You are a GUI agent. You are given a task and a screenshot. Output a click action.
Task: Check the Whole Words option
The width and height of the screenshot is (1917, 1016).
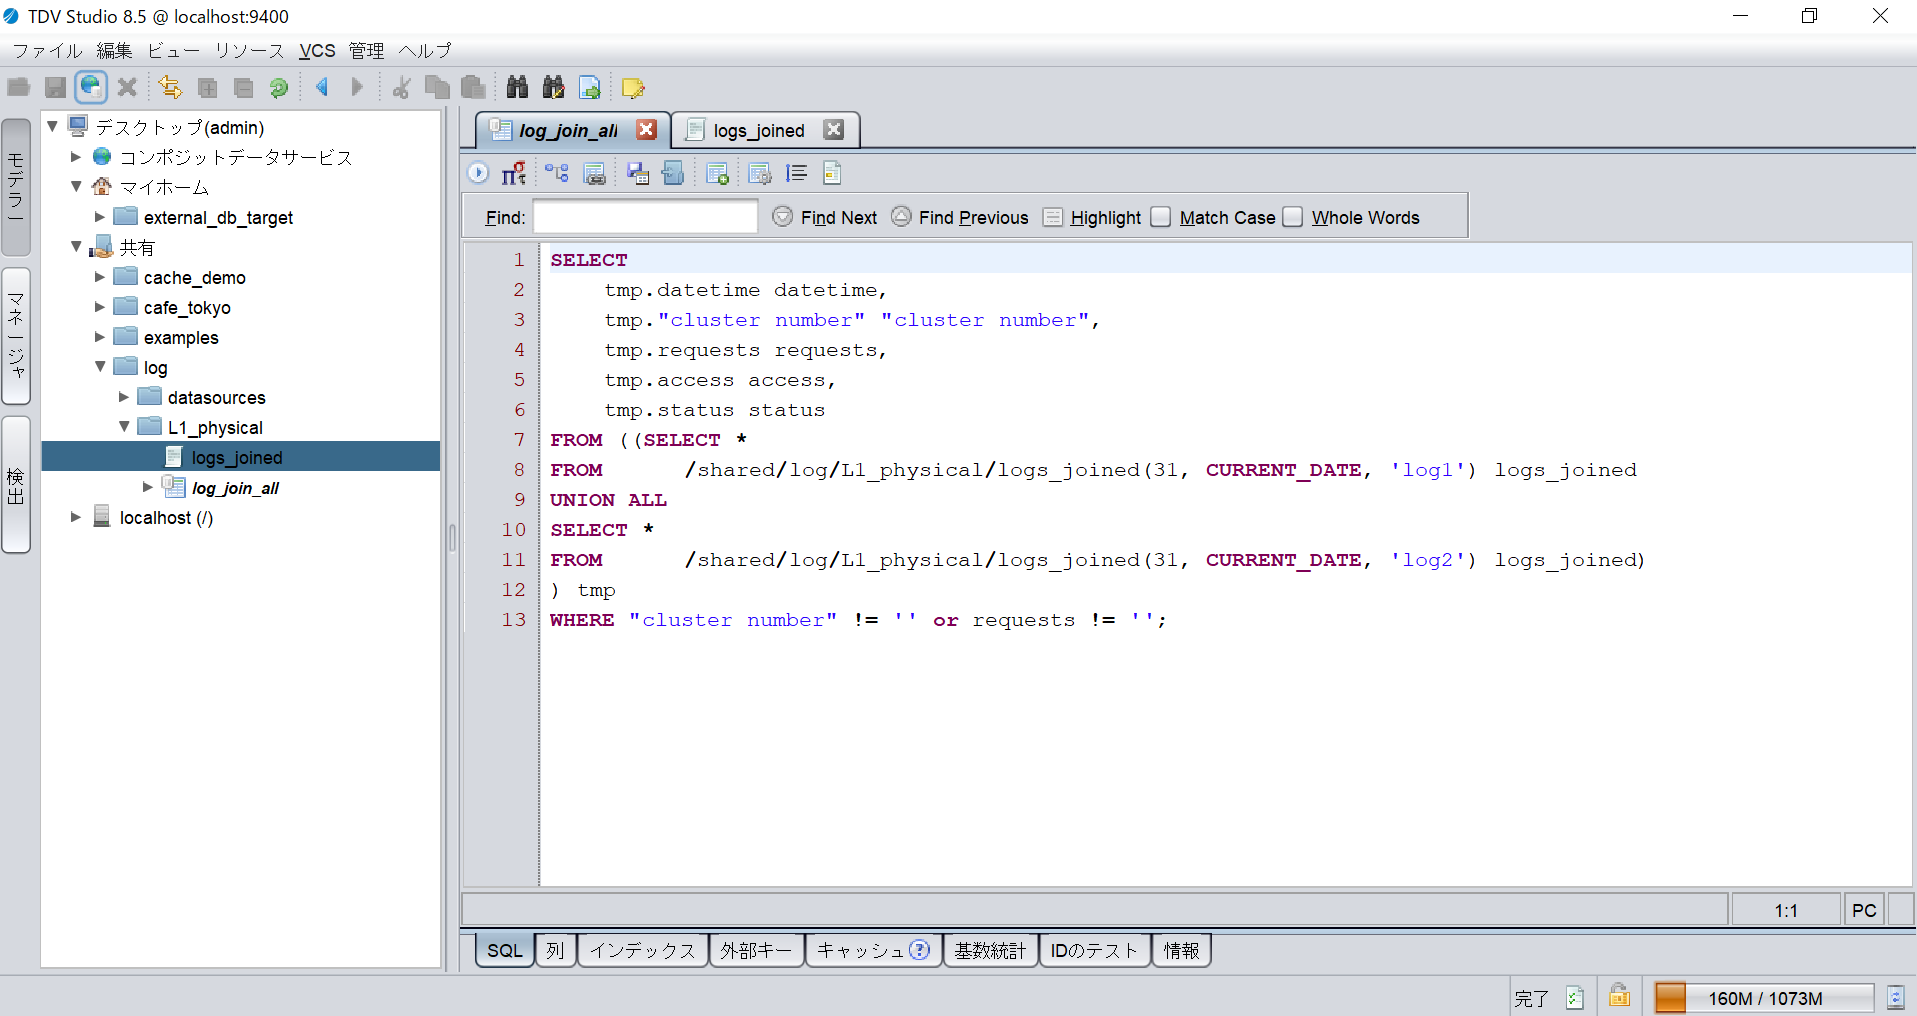click(1293, 217)
